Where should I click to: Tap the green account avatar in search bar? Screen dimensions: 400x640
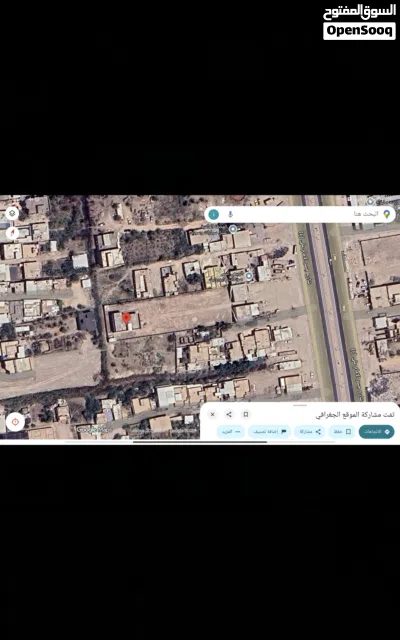(x=214, y=214)
